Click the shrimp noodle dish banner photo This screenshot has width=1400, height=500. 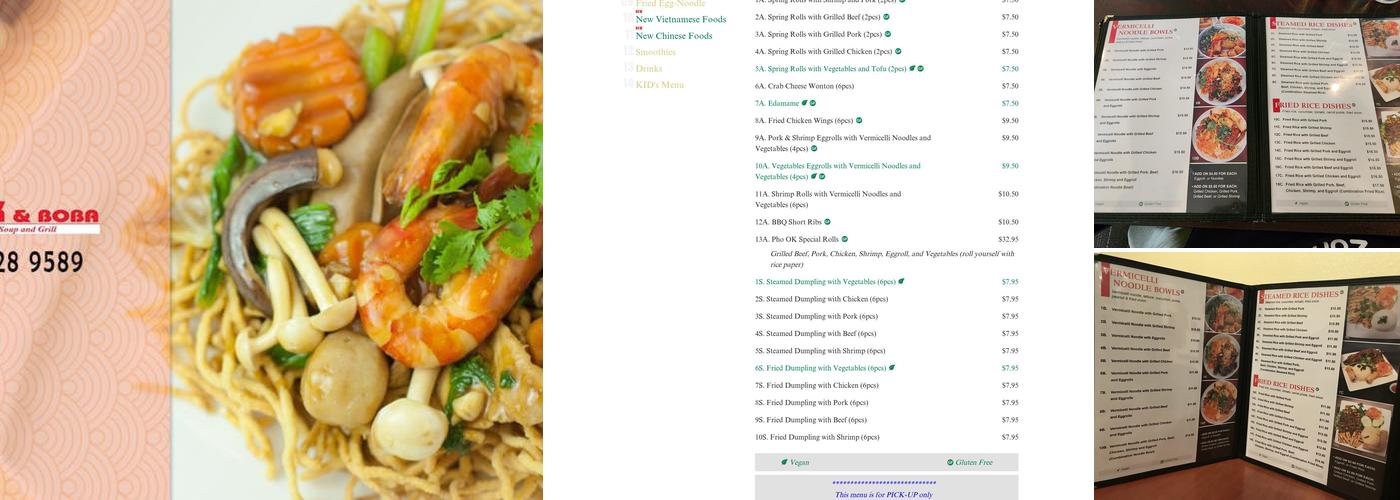358,250
